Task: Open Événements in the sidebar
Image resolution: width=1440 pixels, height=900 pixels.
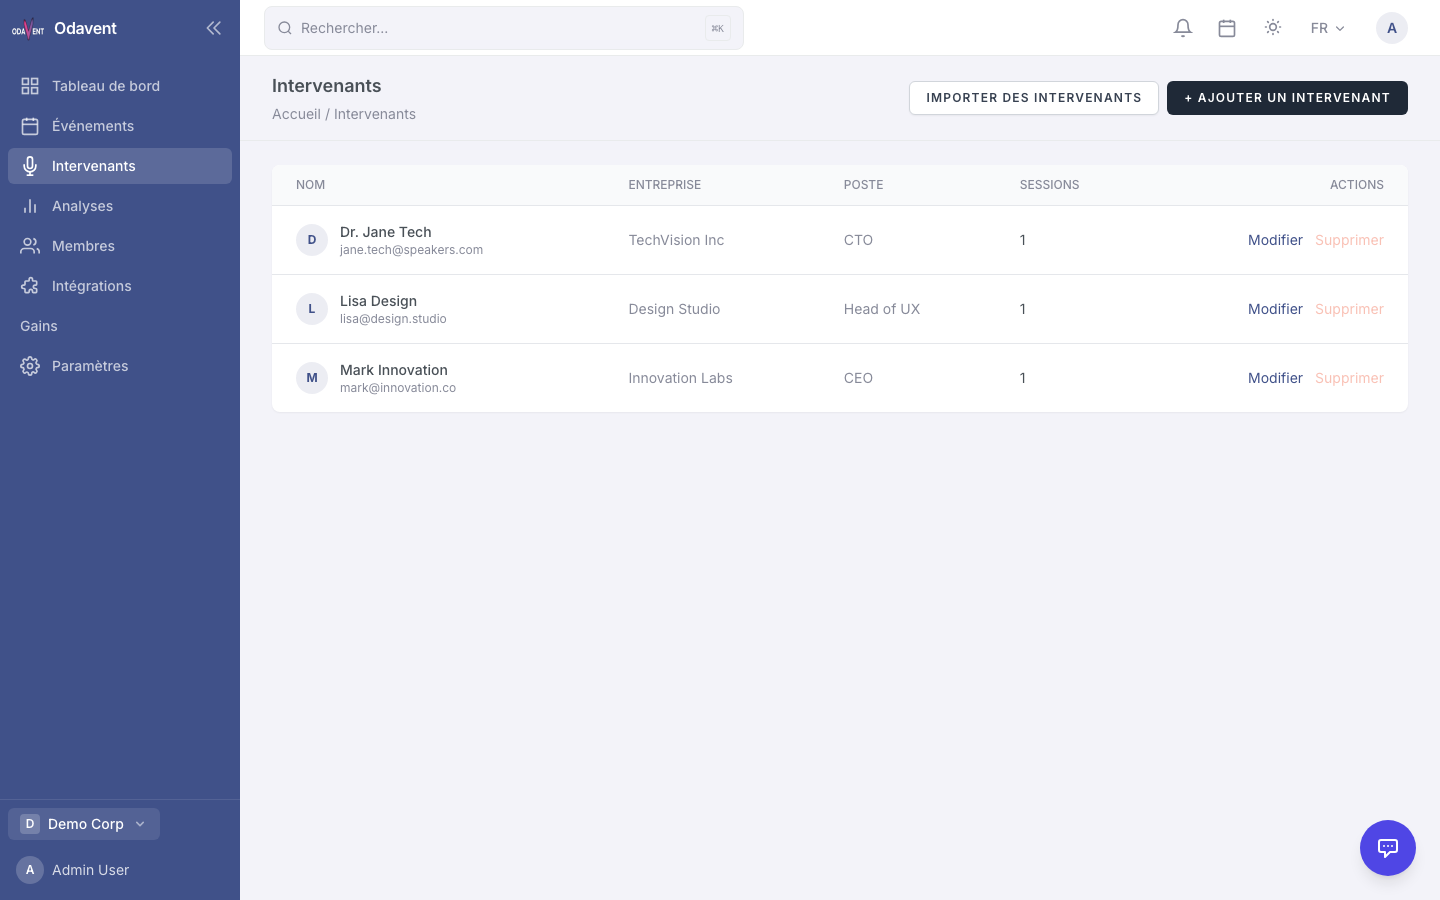Action: pos(120,126)
